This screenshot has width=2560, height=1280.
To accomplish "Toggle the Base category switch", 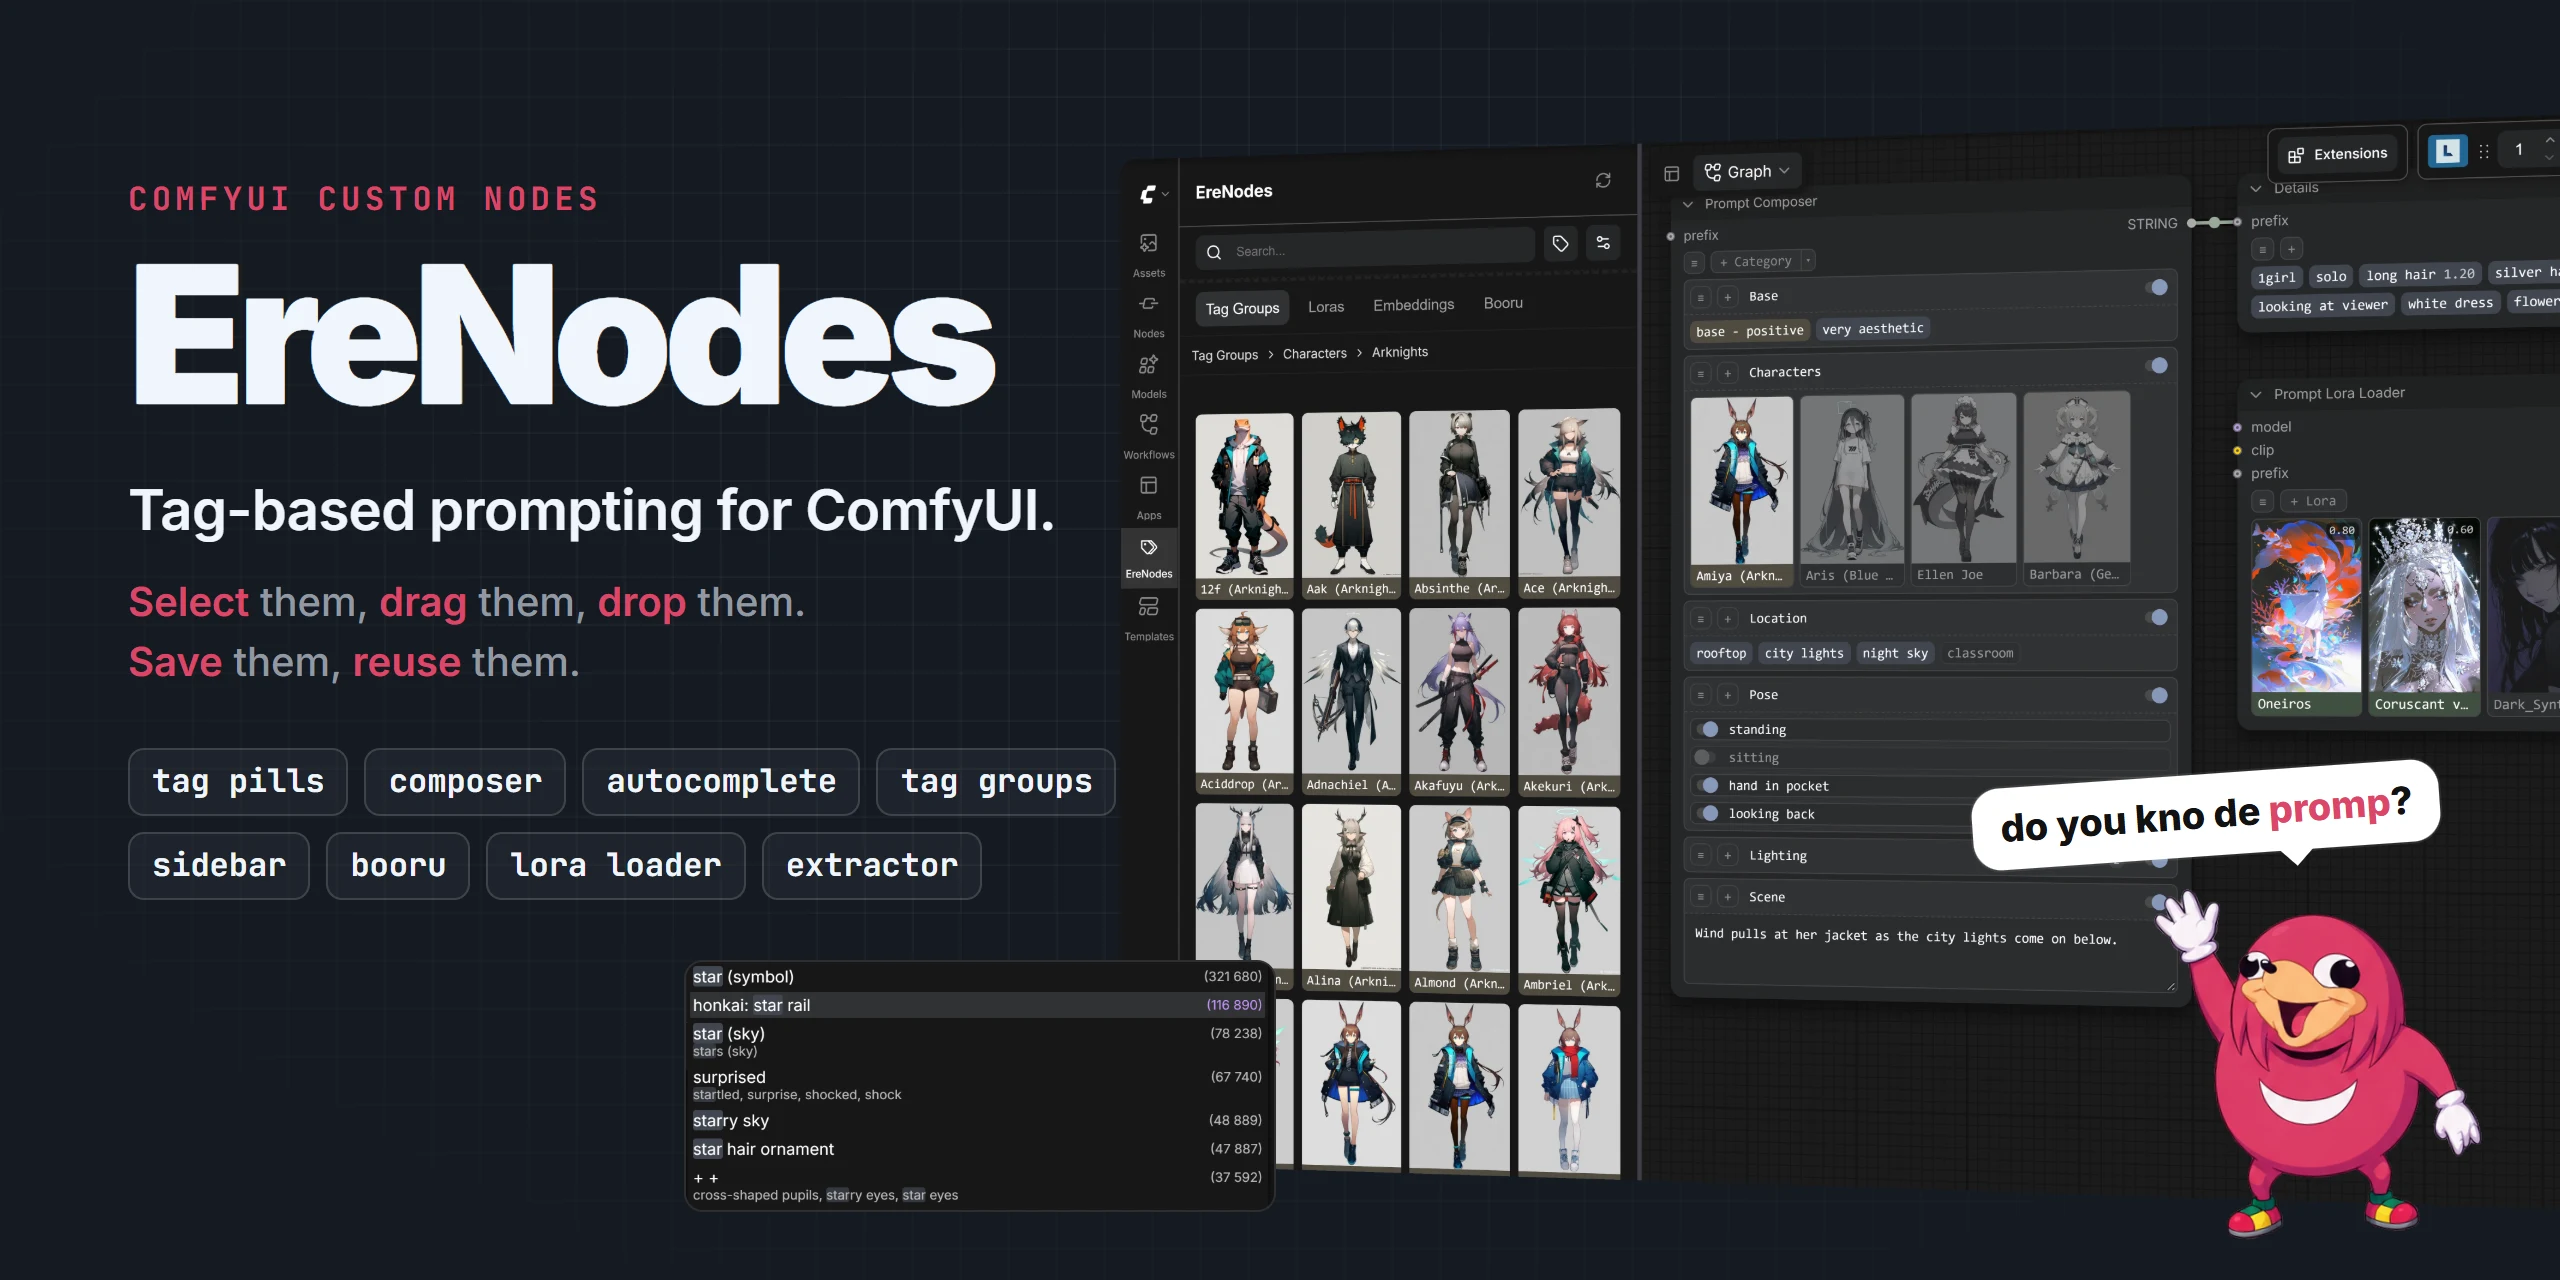I will click(2156, 288).
